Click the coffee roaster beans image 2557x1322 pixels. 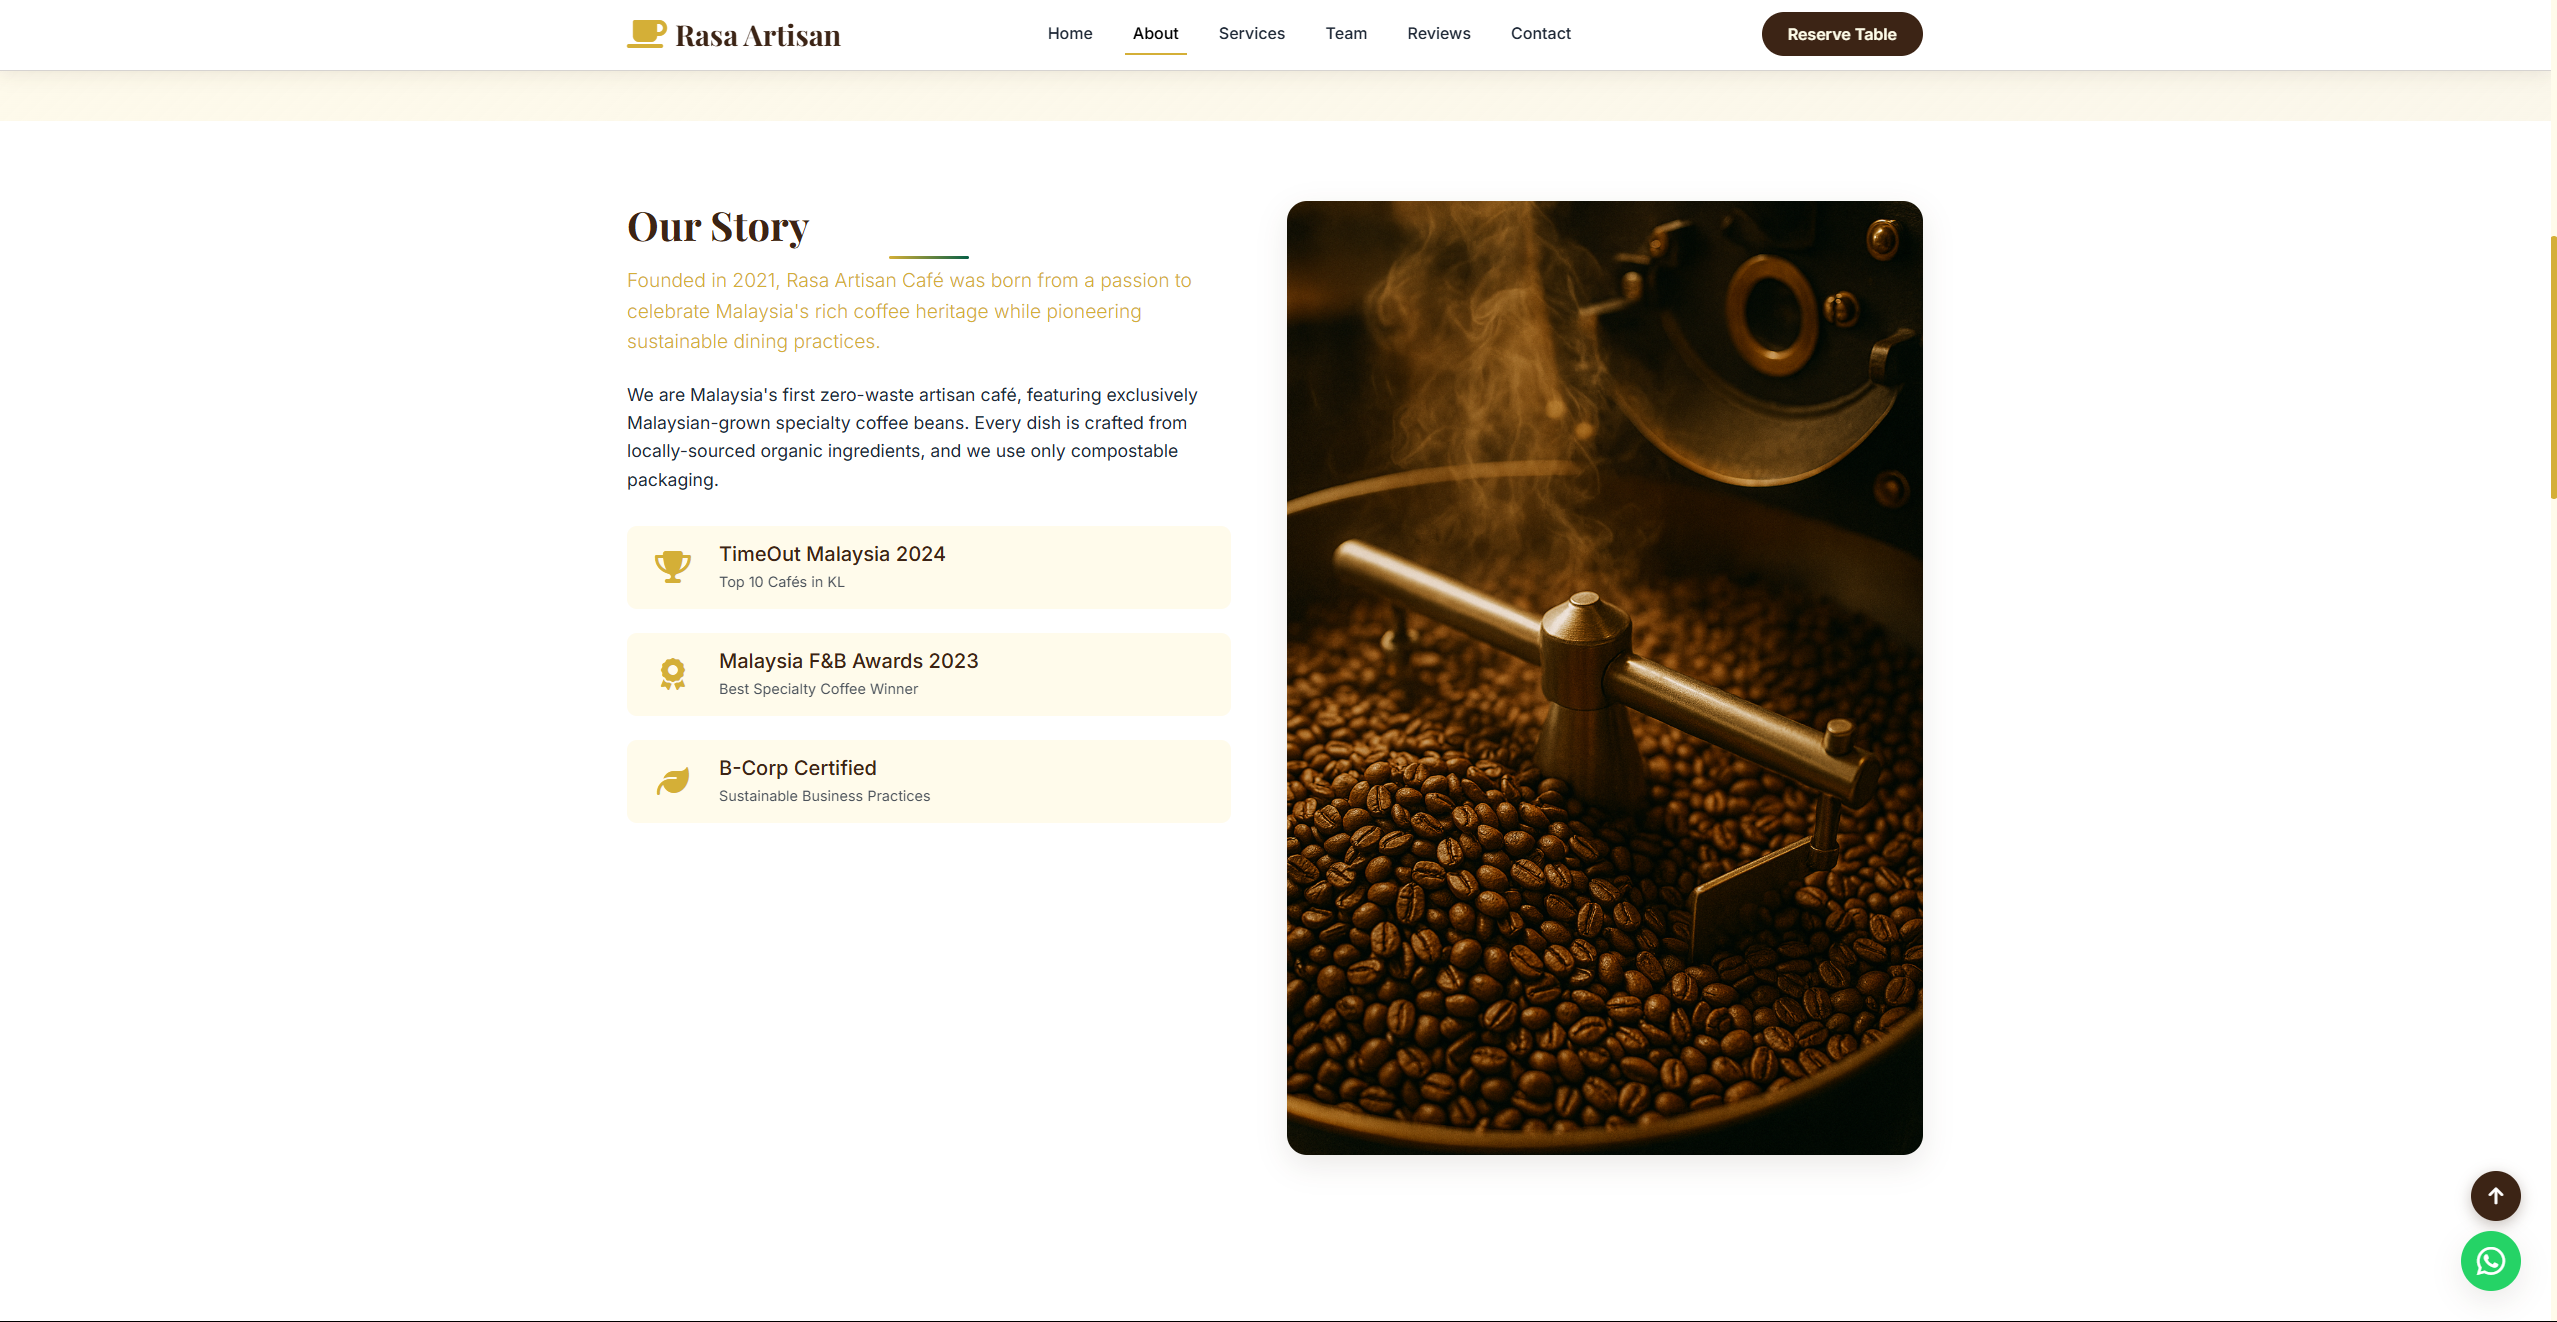pos(1605,678)
